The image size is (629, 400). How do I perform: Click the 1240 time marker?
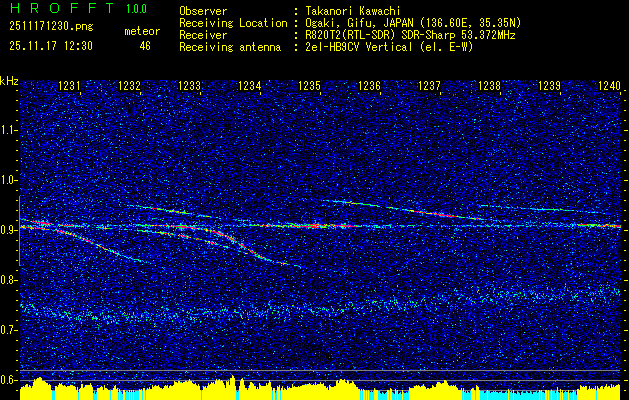pos(609,86)
